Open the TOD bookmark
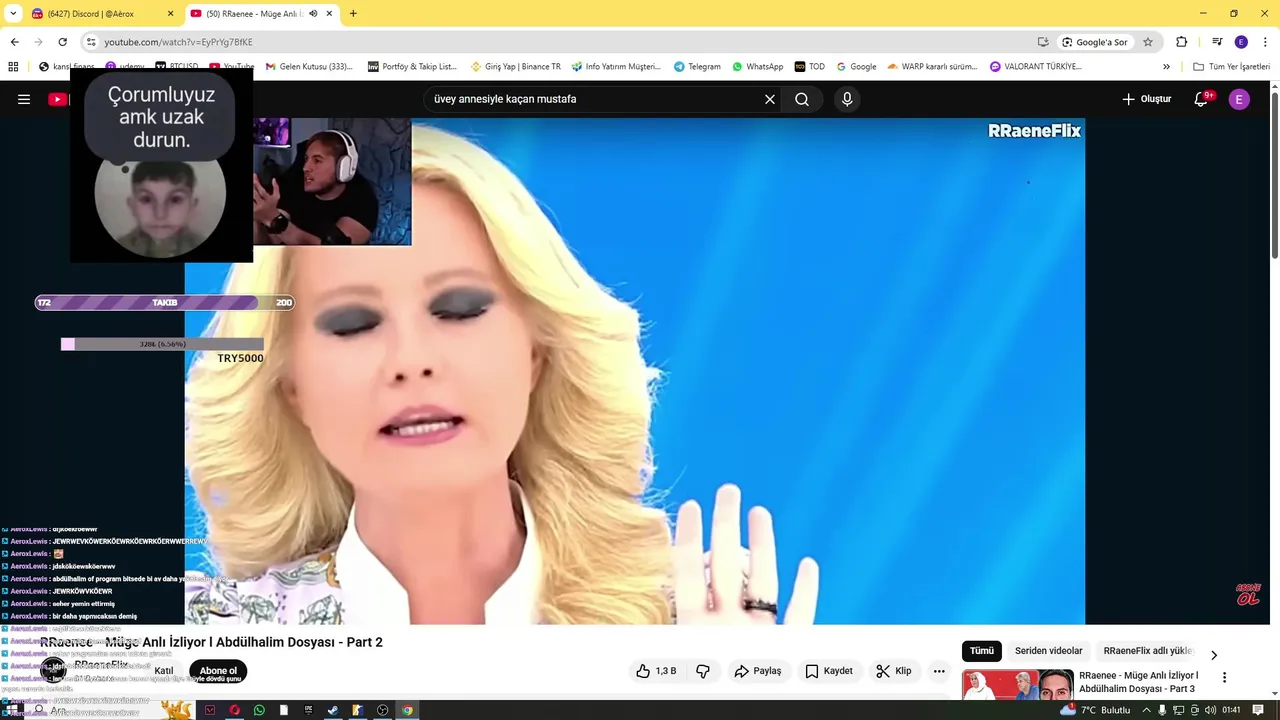1280x720 pixels. click(810, 67)
